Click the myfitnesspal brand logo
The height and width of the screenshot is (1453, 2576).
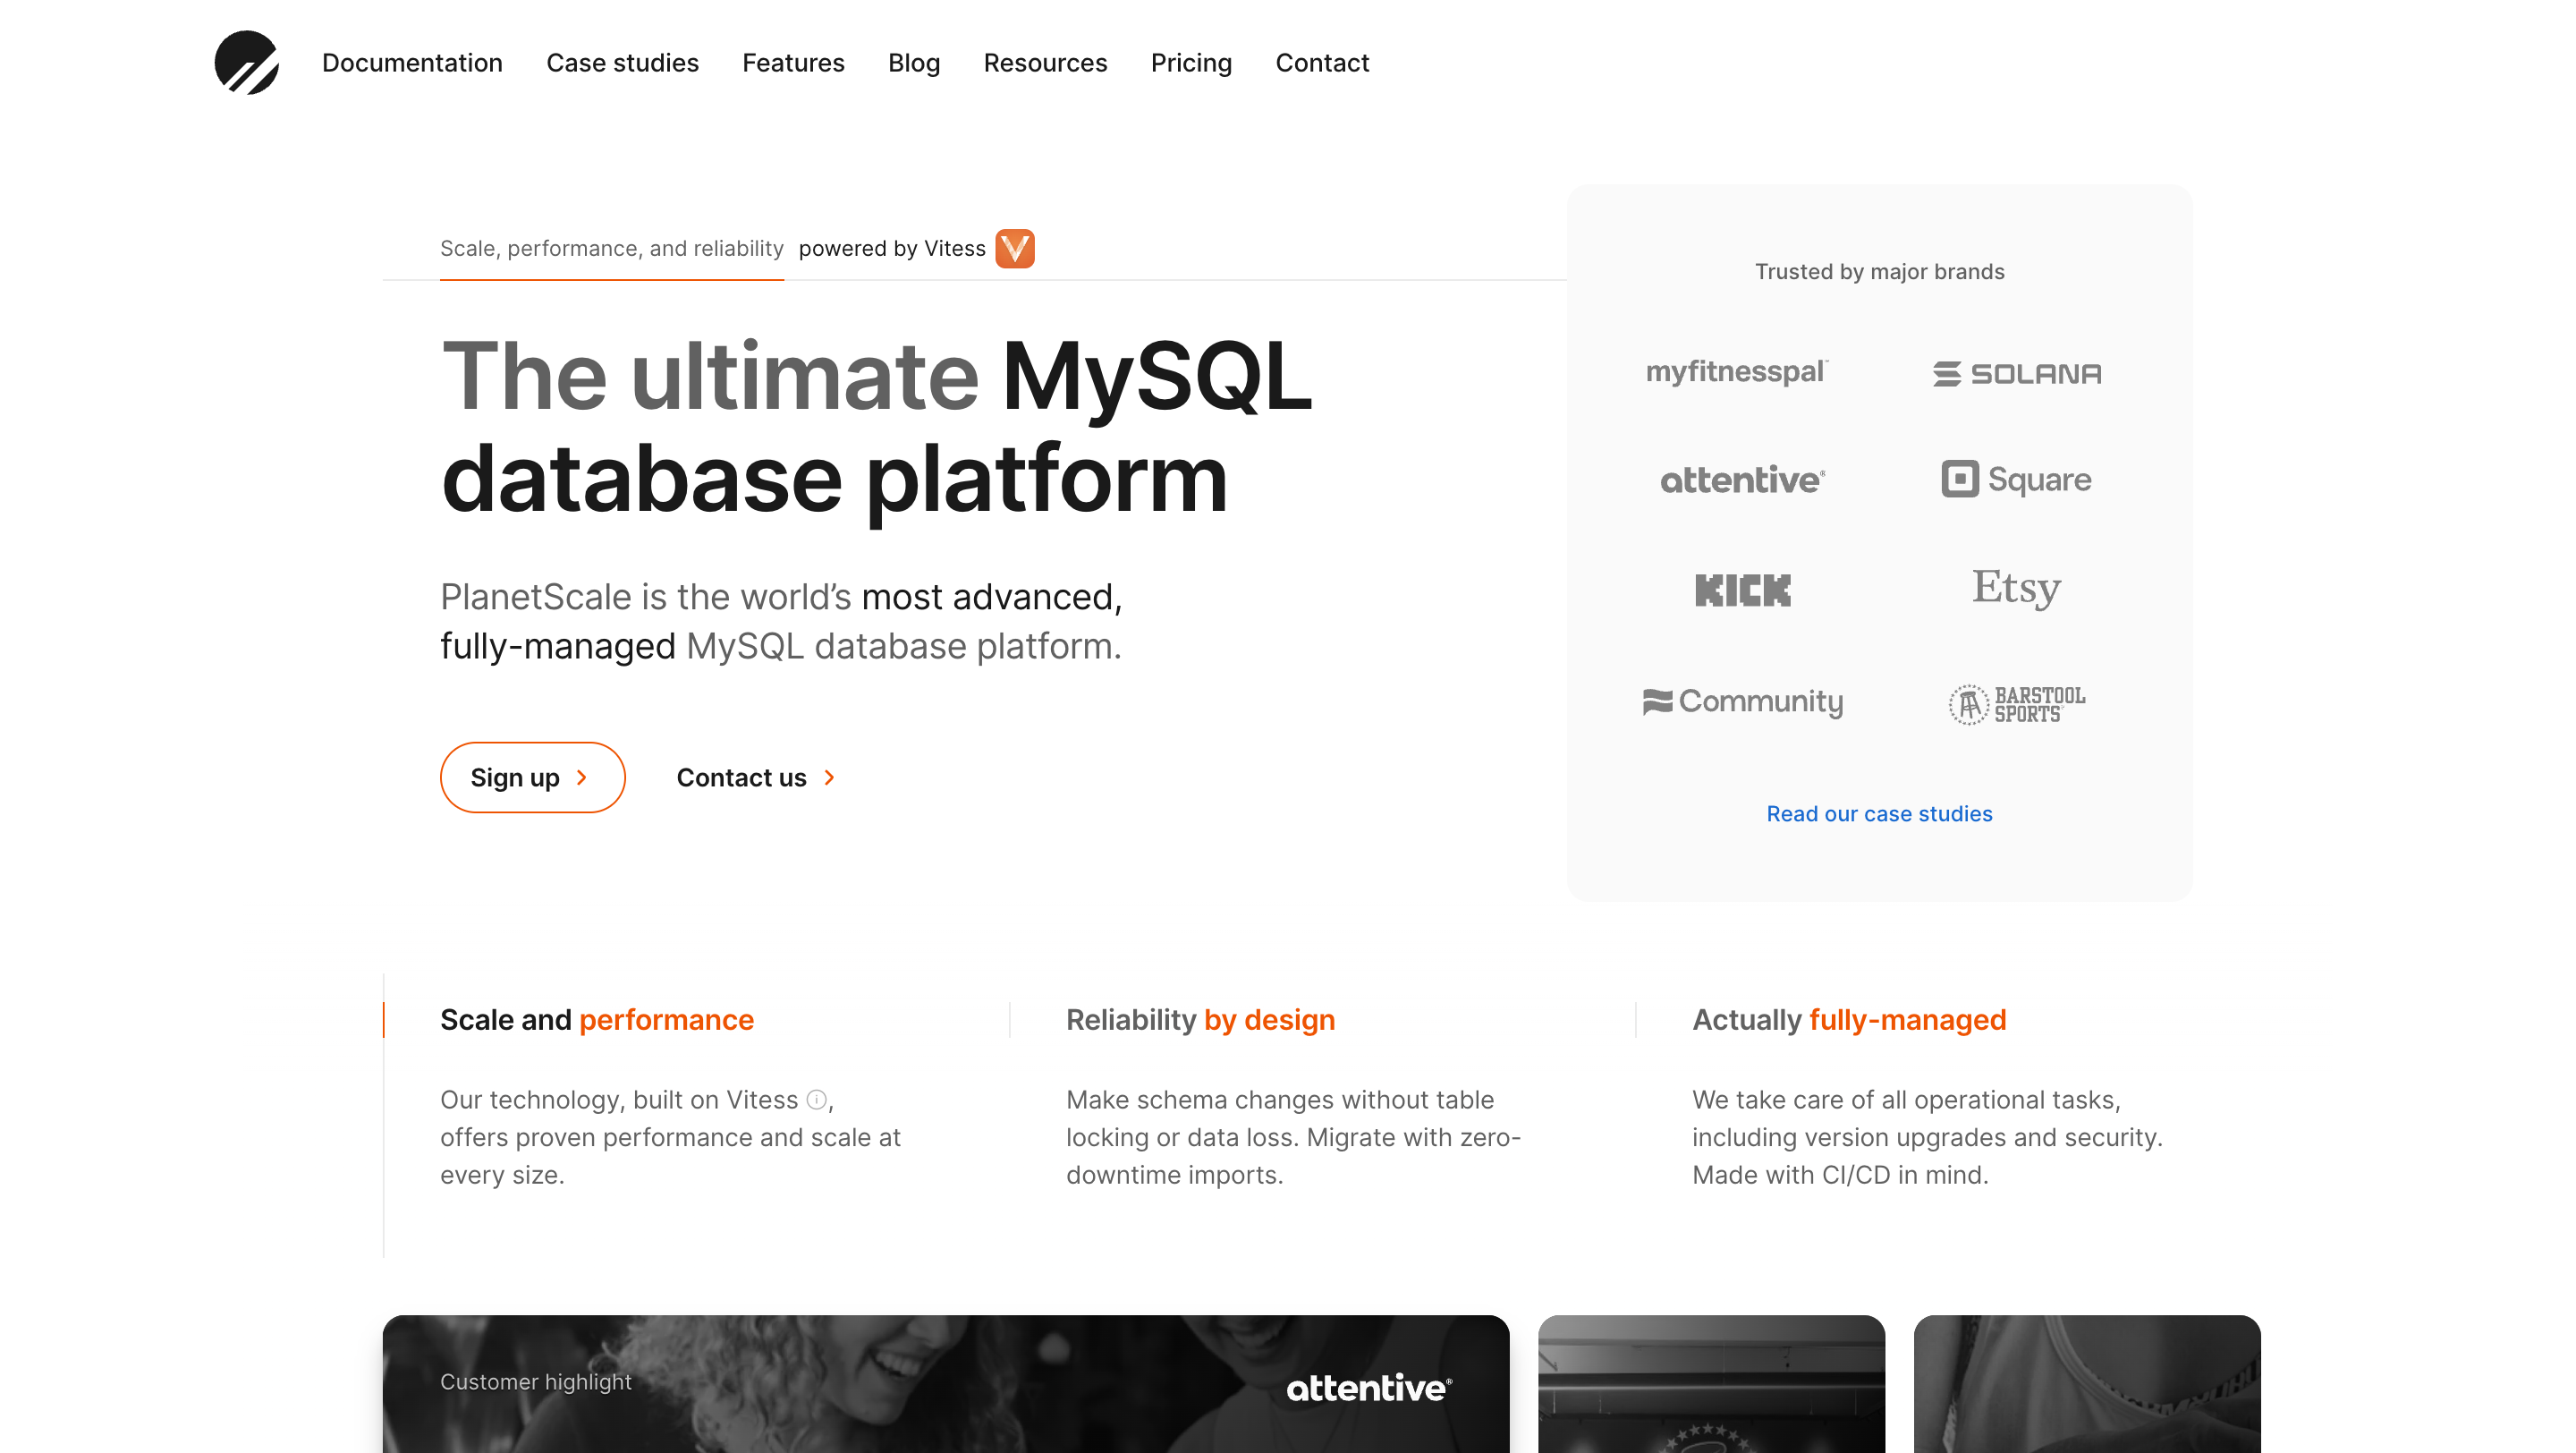[x=1737, y=372]
